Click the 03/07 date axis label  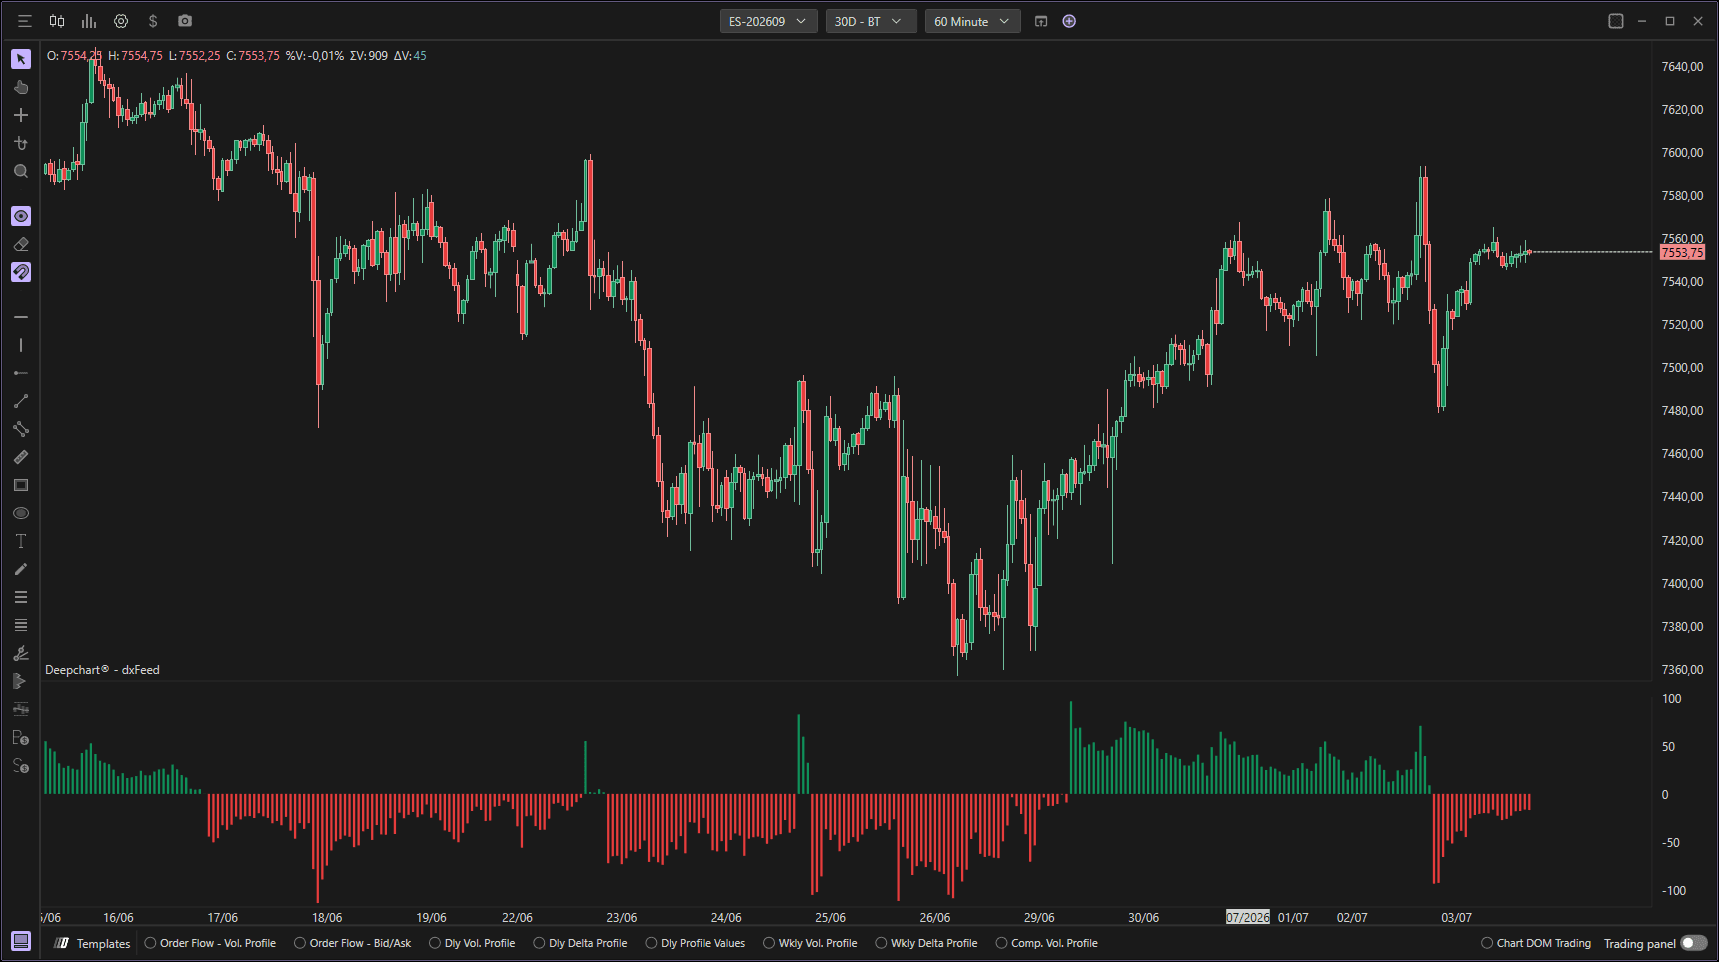pyautogui.click(x=1456, y=917)
